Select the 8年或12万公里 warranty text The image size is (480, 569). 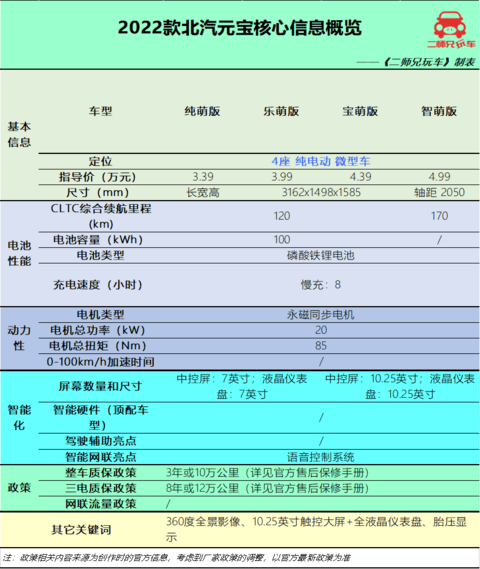[x=268, y=488]
